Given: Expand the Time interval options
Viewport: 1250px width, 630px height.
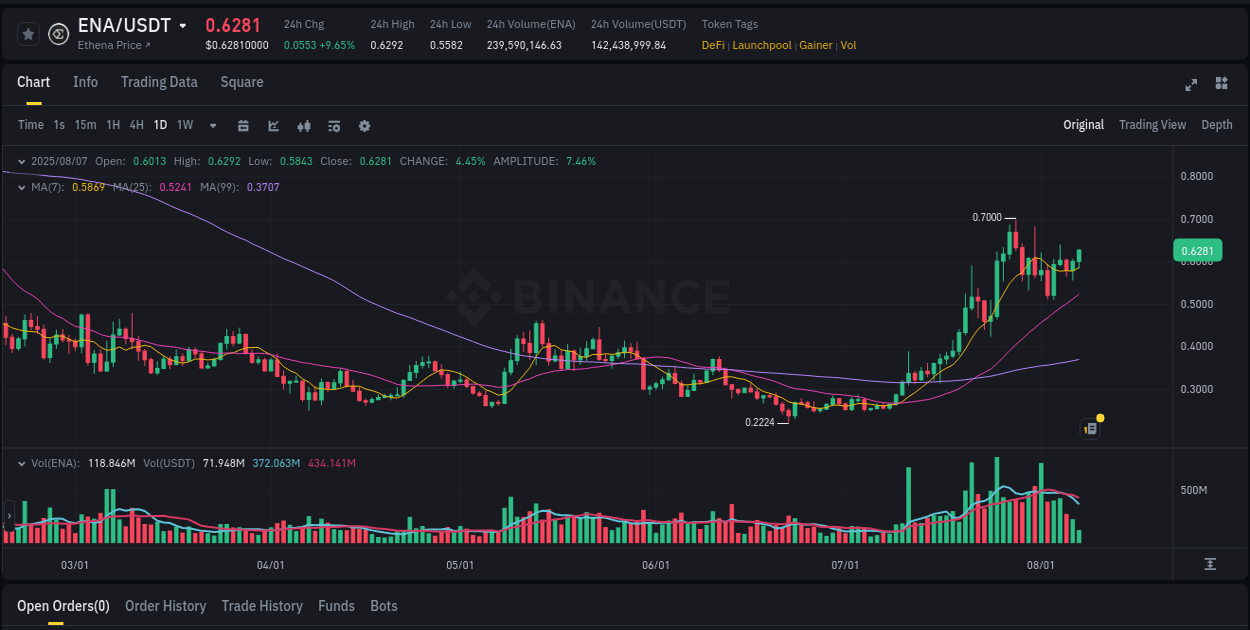Looking at the screenshot, I should (x=30, y=125).
